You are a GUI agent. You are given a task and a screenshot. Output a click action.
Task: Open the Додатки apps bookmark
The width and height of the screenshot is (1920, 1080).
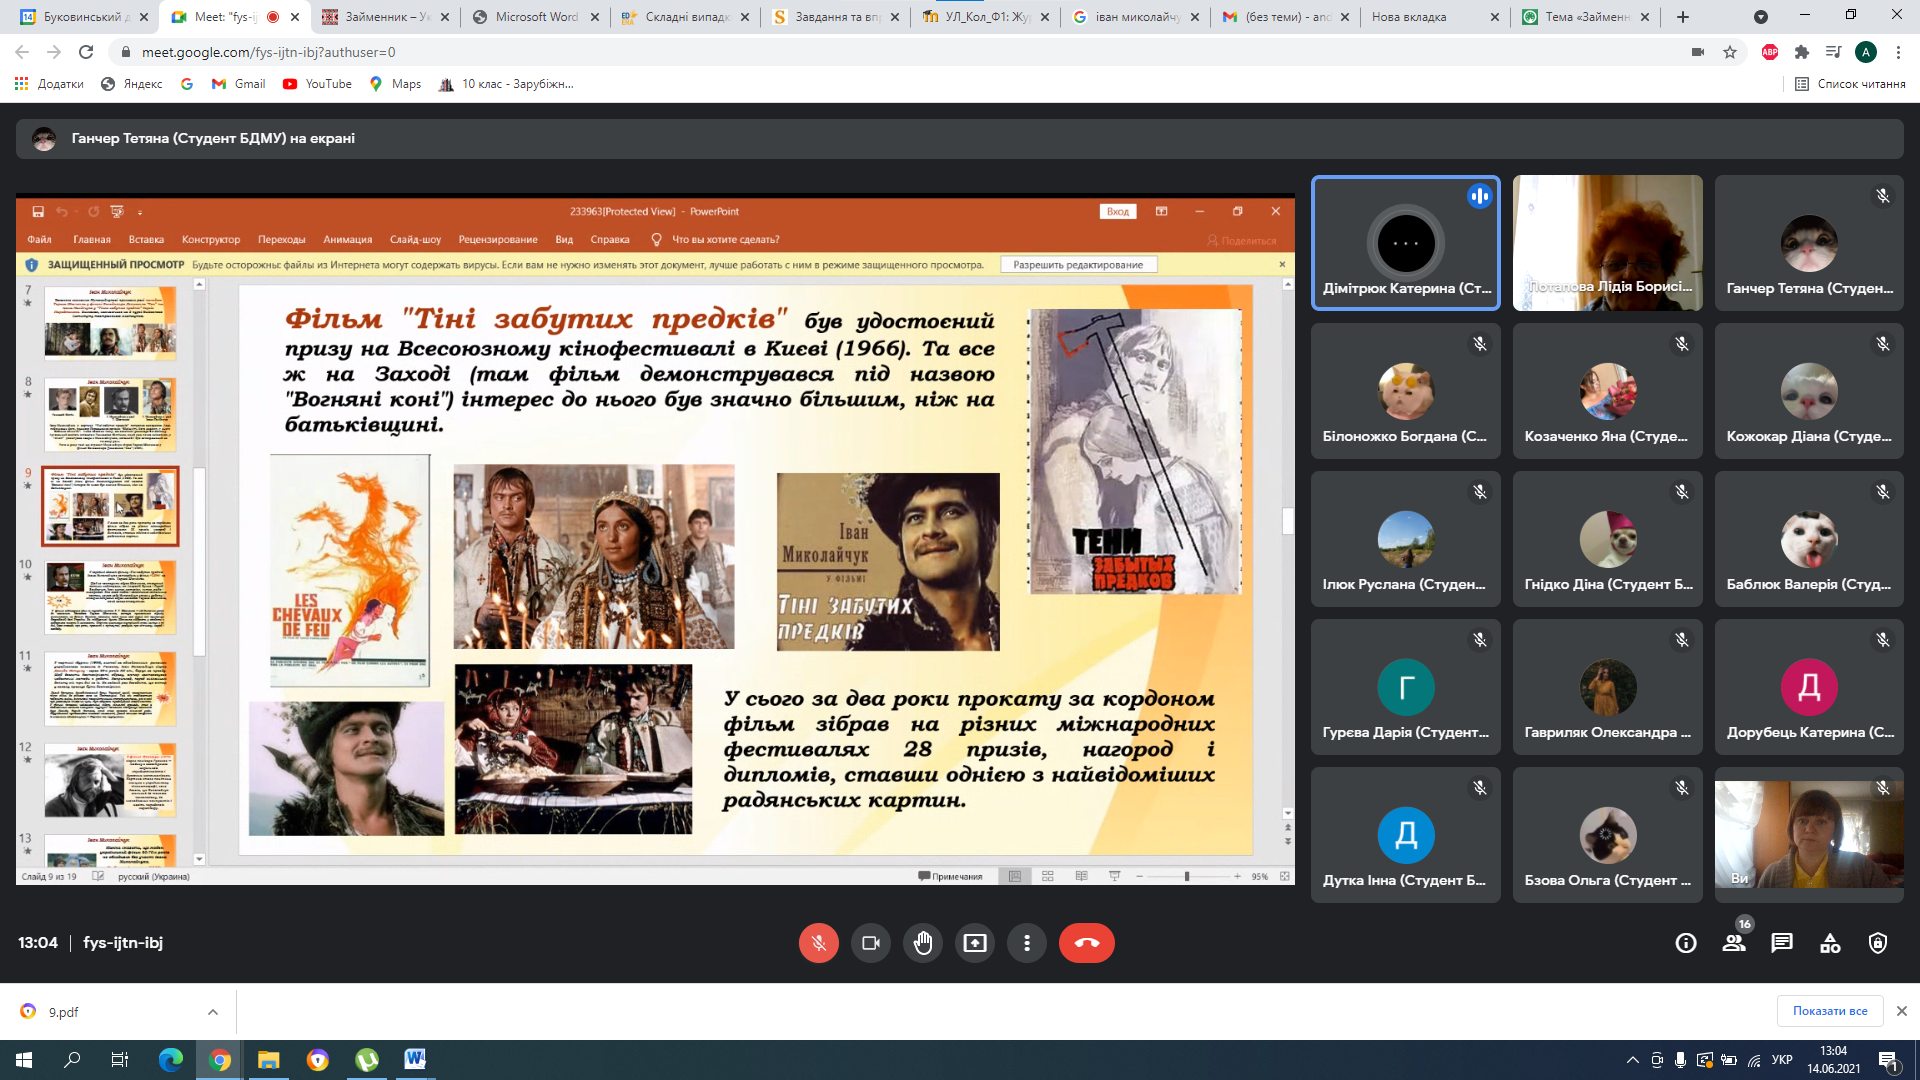[49, 84]
